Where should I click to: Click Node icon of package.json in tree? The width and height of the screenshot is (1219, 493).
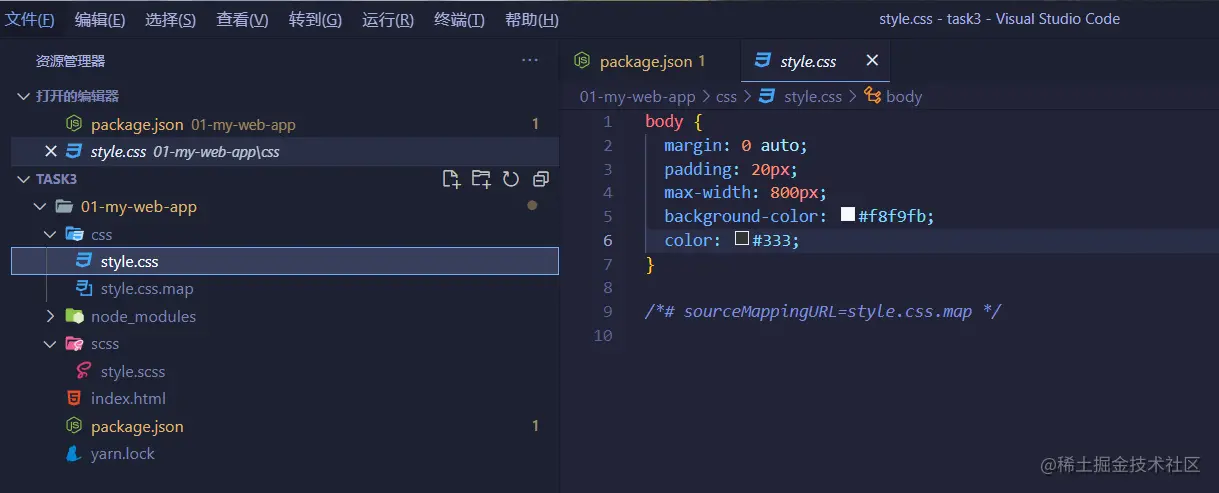point(73,426)
